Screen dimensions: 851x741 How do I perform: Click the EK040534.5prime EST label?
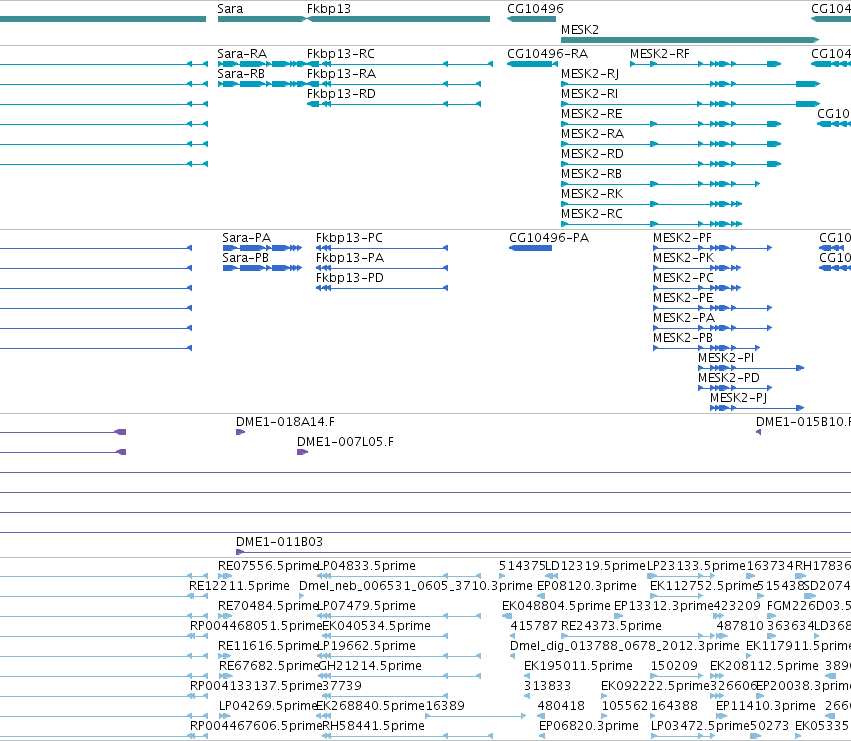(377, 626)
